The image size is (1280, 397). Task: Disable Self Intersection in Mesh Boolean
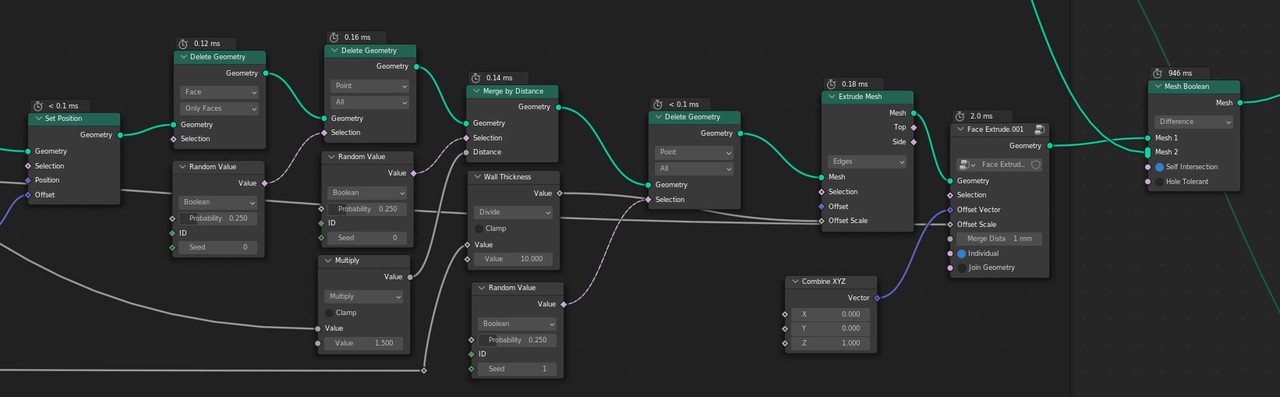click(1160, 167)
